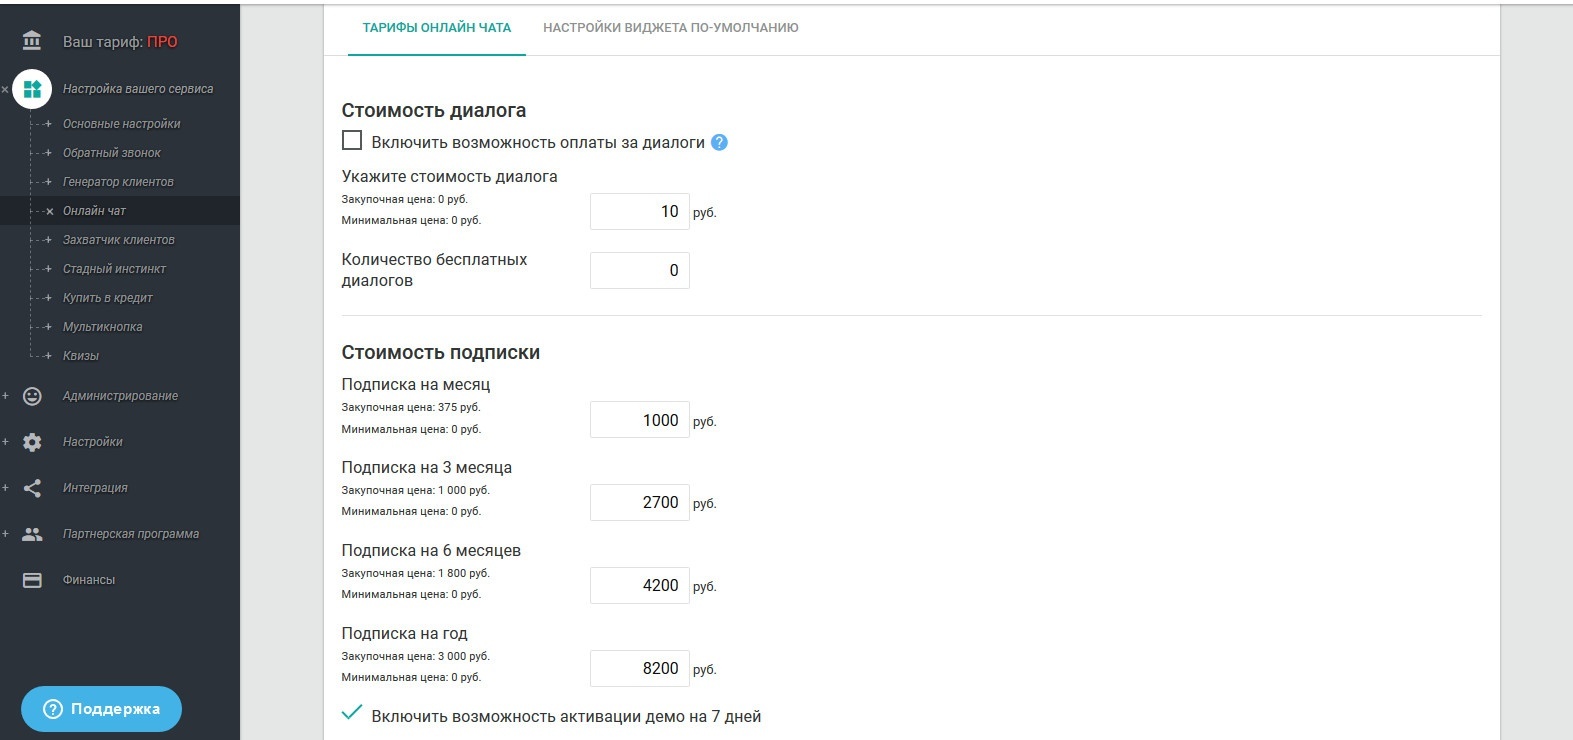Open the Поддержка support button

pos(101,709)
